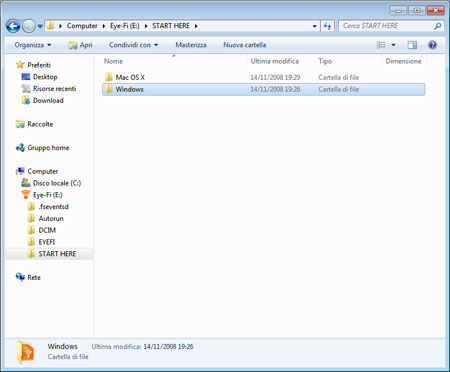Create a folder with Nuova cartella
Viewport: 450px width, 372px height.
coord(244,45)
